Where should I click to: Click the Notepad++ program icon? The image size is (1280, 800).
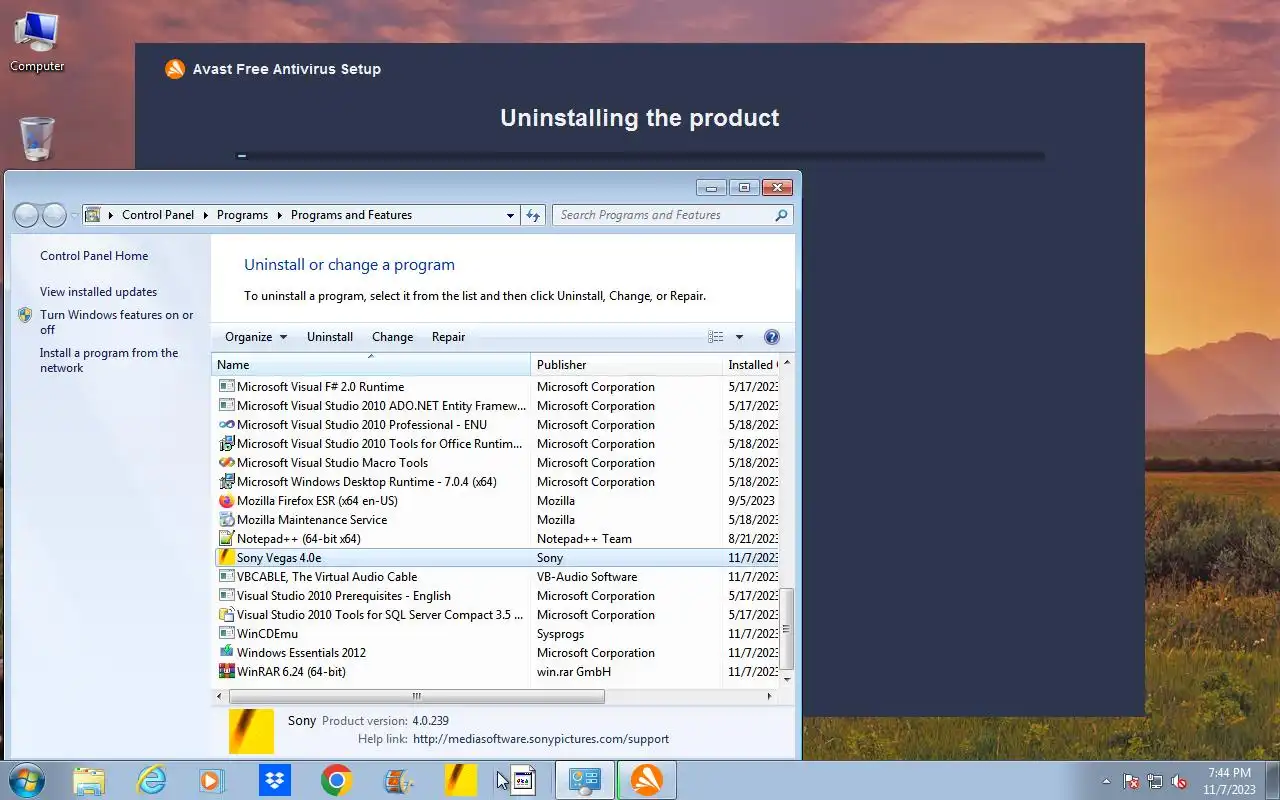tap(227, 539)
